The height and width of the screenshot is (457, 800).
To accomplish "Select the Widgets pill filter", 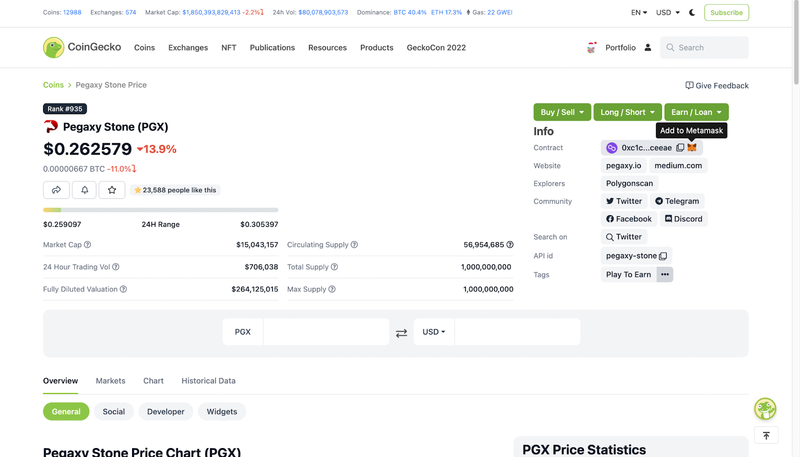I will tap(222, 412).
